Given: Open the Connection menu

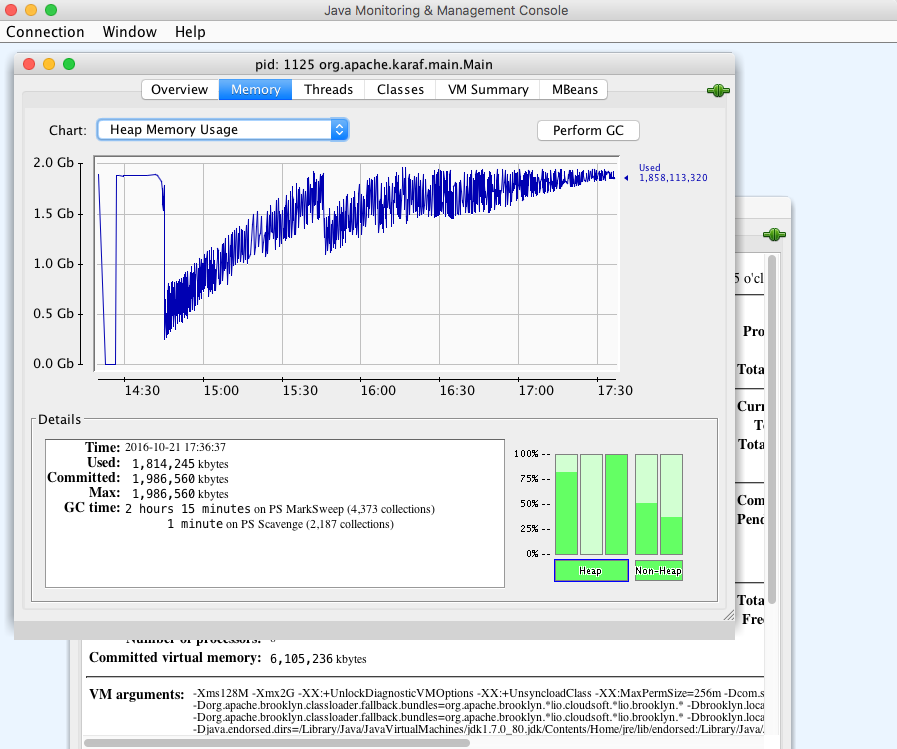Looking at the screenshot, I should click(45, 32).
